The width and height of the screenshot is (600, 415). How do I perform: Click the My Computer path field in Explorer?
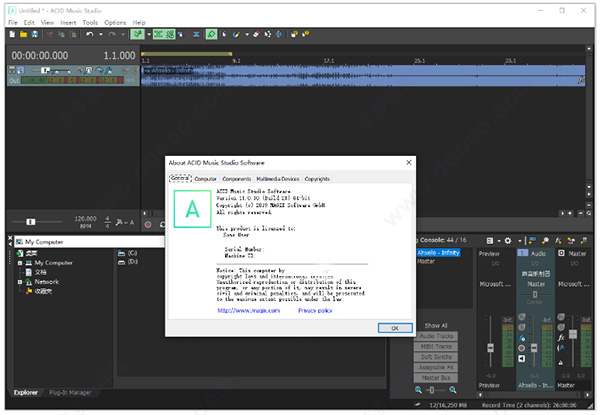[89, 242]
